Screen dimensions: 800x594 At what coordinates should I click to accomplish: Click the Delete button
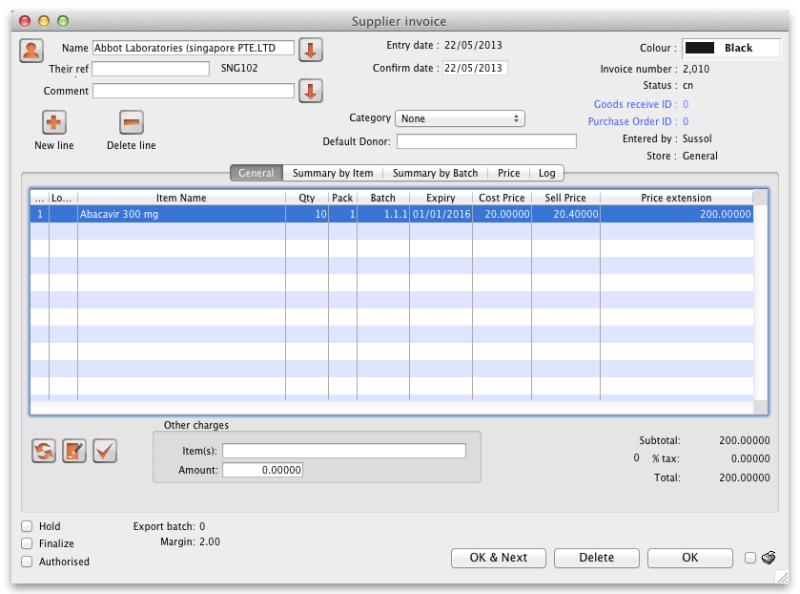[596, 558]
